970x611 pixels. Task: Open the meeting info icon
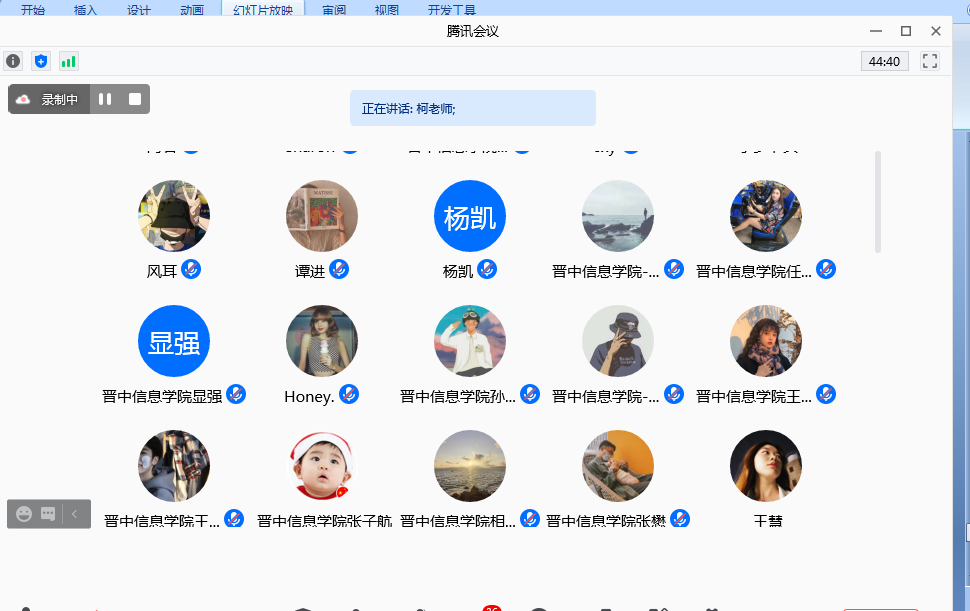click(13, 61)
